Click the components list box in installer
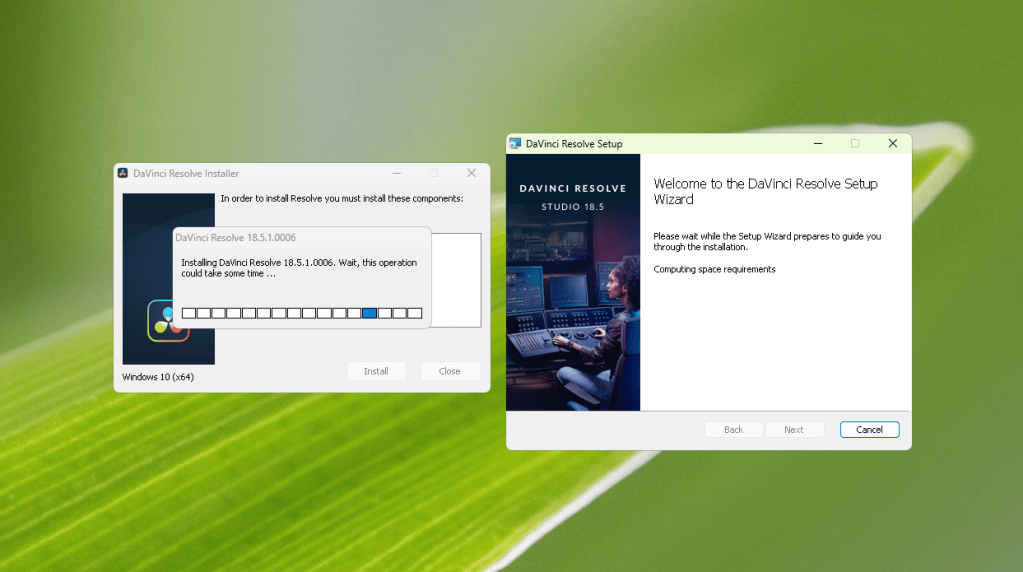Image resolution: width=1023 pixels, height=572 pixels. 456,280
